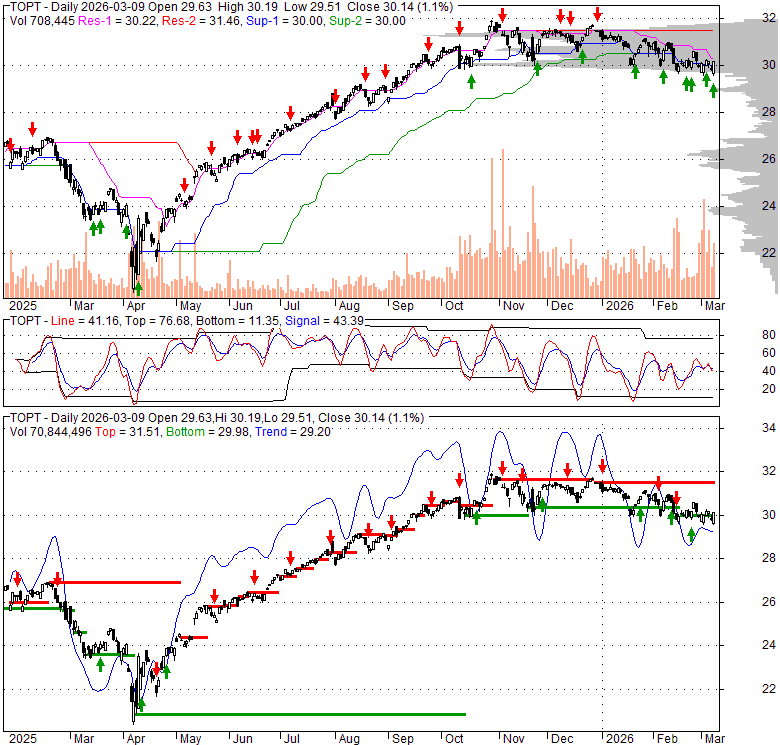Image resolution: width=780 pixels, height=745 pixels.
Task: Click 32 on the upper price chart axis
Action: [x=769, y=18]
